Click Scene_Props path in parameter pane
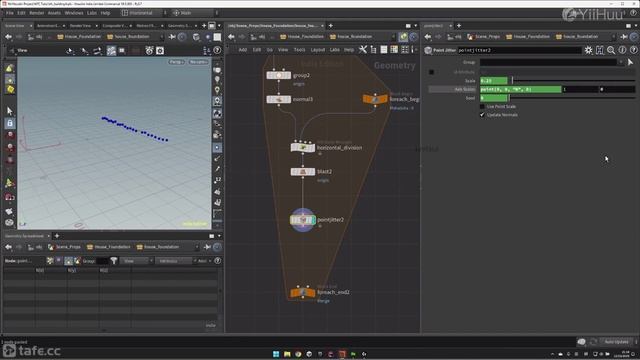The width and height of the screenshot is (640, 360). point(484,37)
